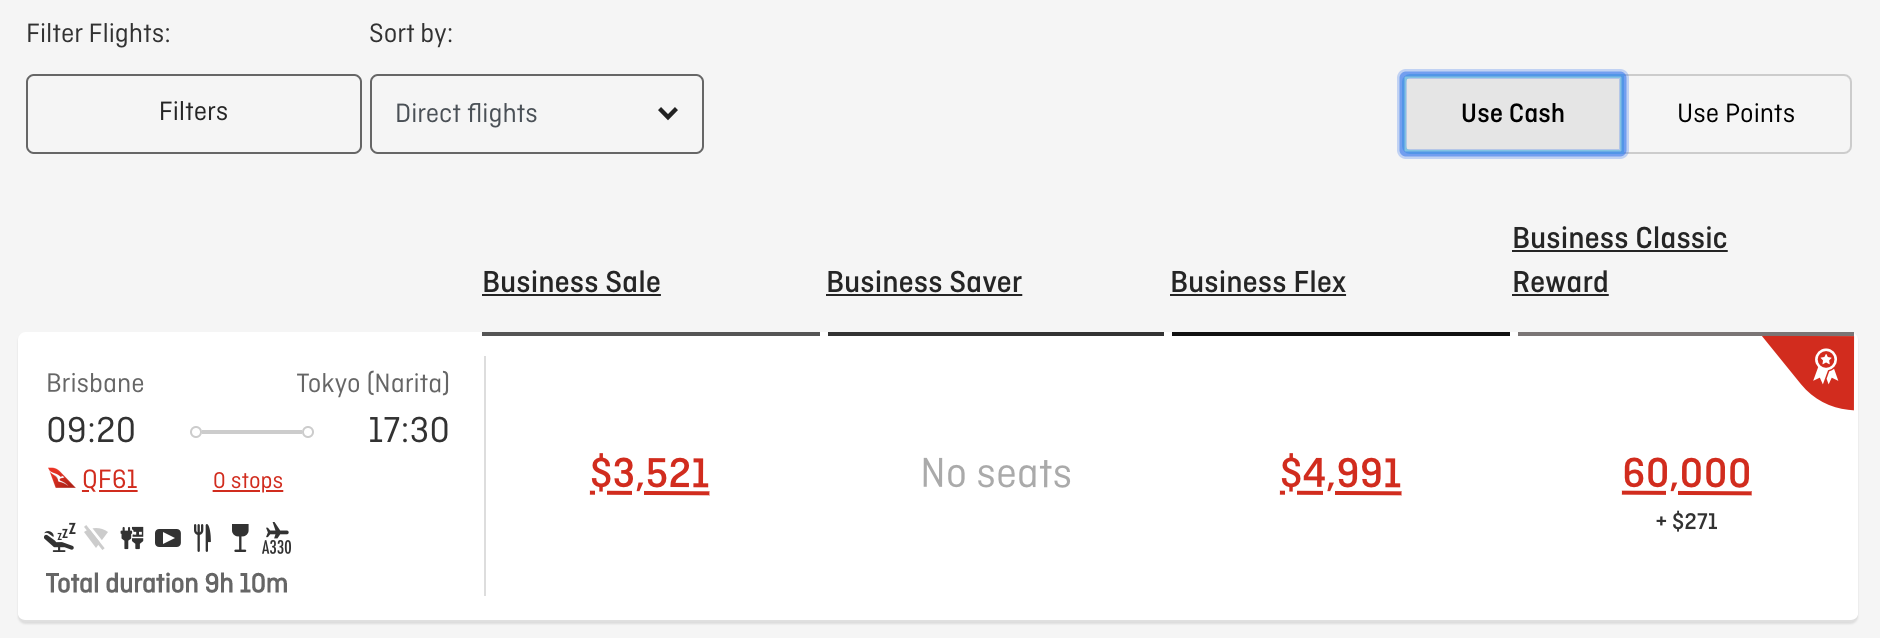This screenshot has width=1880, height=638.
Task: Click the power and USB outlet icon
Action: click(131, 538)
